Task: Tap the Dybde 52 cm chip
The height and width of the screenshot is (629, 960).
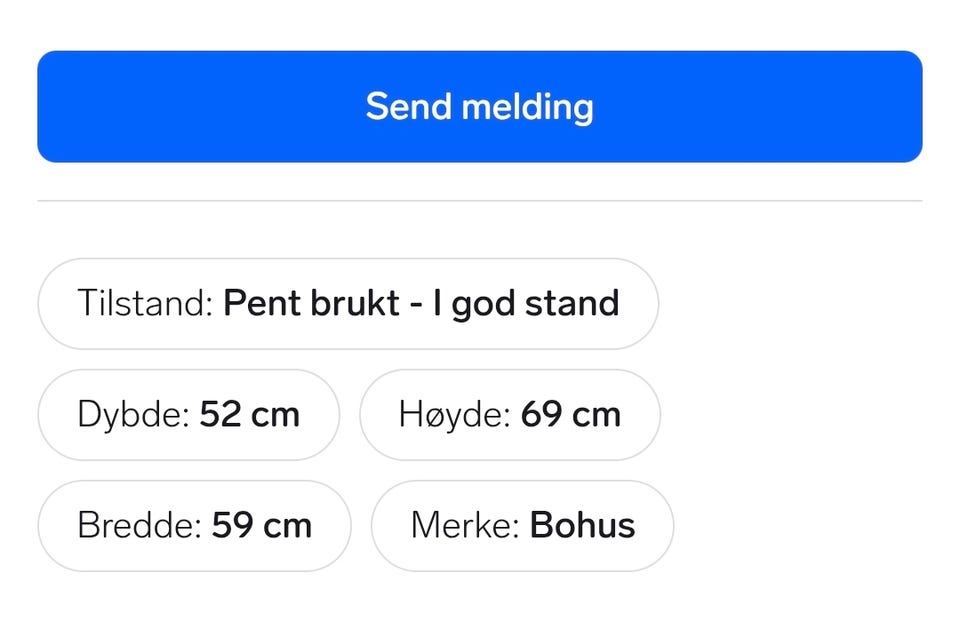Action: point(189,415)
